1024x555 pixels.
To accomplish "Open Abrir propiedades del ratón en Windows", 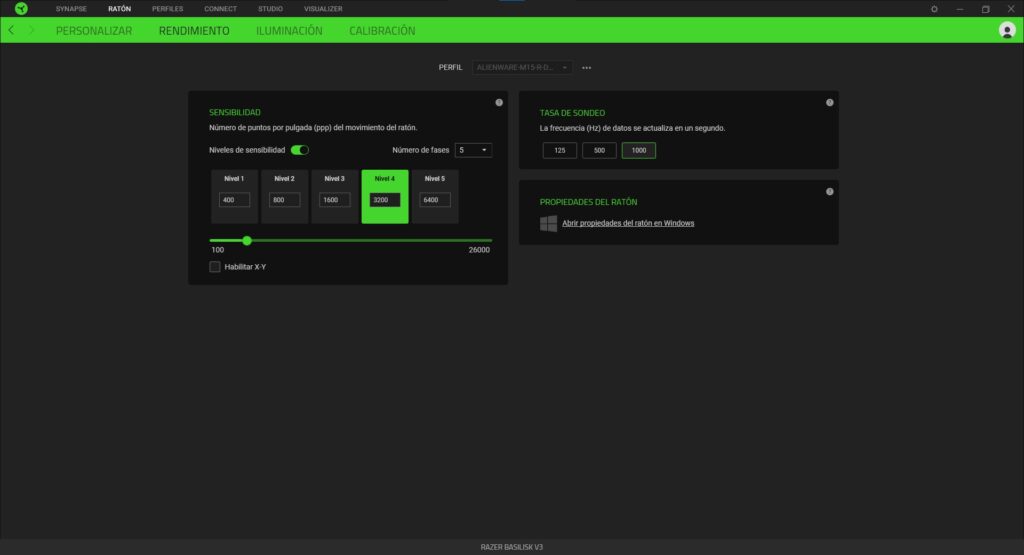I will tap(627, 223).
